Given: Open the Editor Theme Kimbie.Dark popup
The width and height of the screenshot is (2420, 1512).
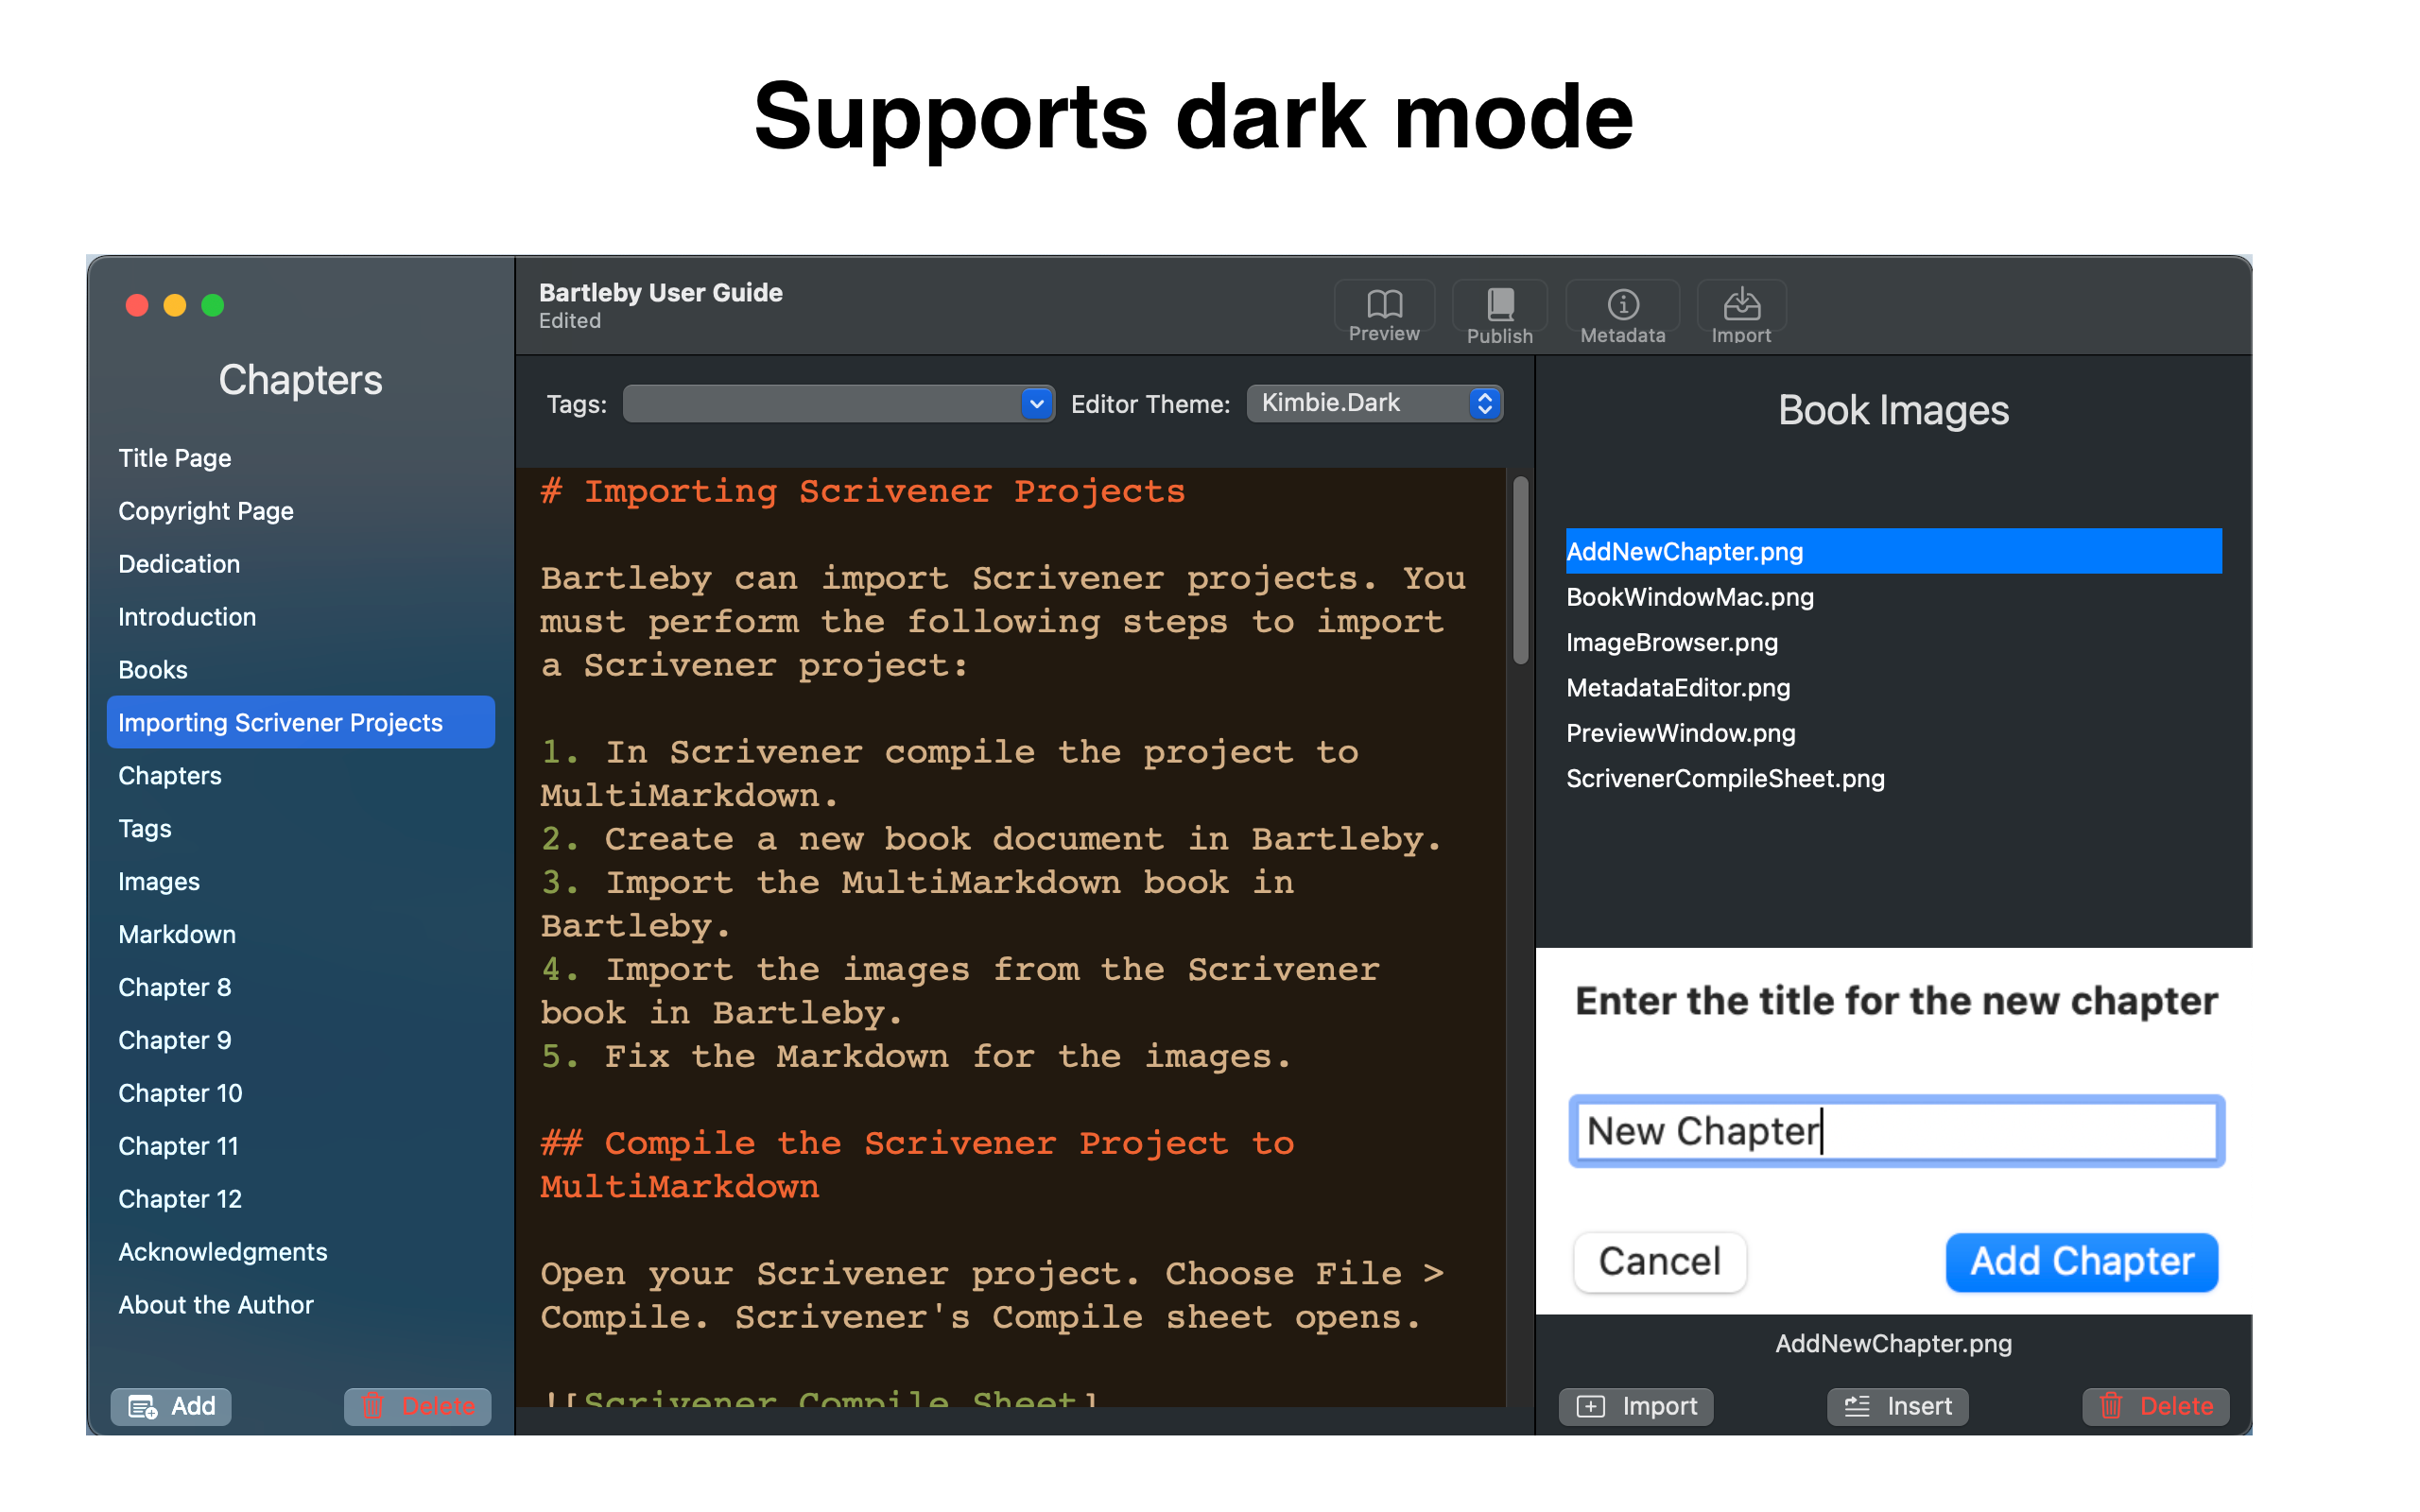Looking at the screenshot, I should click(1374, 403).
